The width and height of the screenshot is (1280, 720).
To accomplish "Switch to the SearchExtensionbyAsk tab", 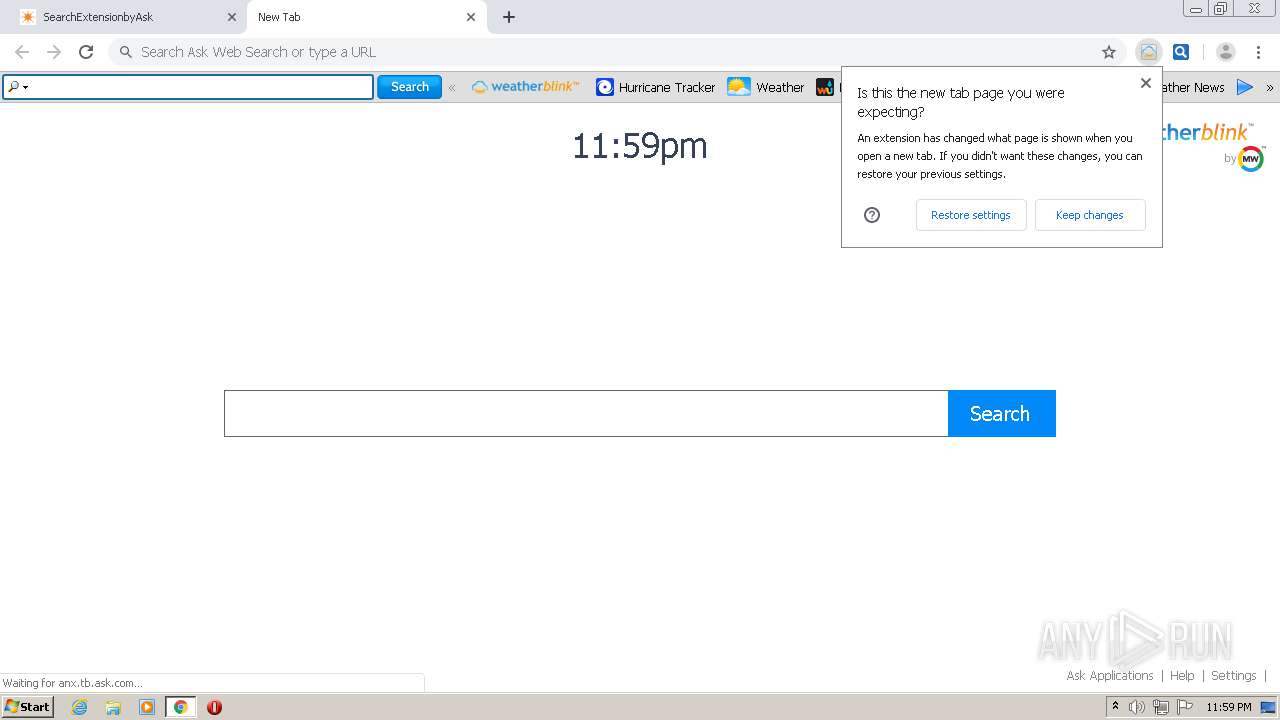I will (123, 17).
